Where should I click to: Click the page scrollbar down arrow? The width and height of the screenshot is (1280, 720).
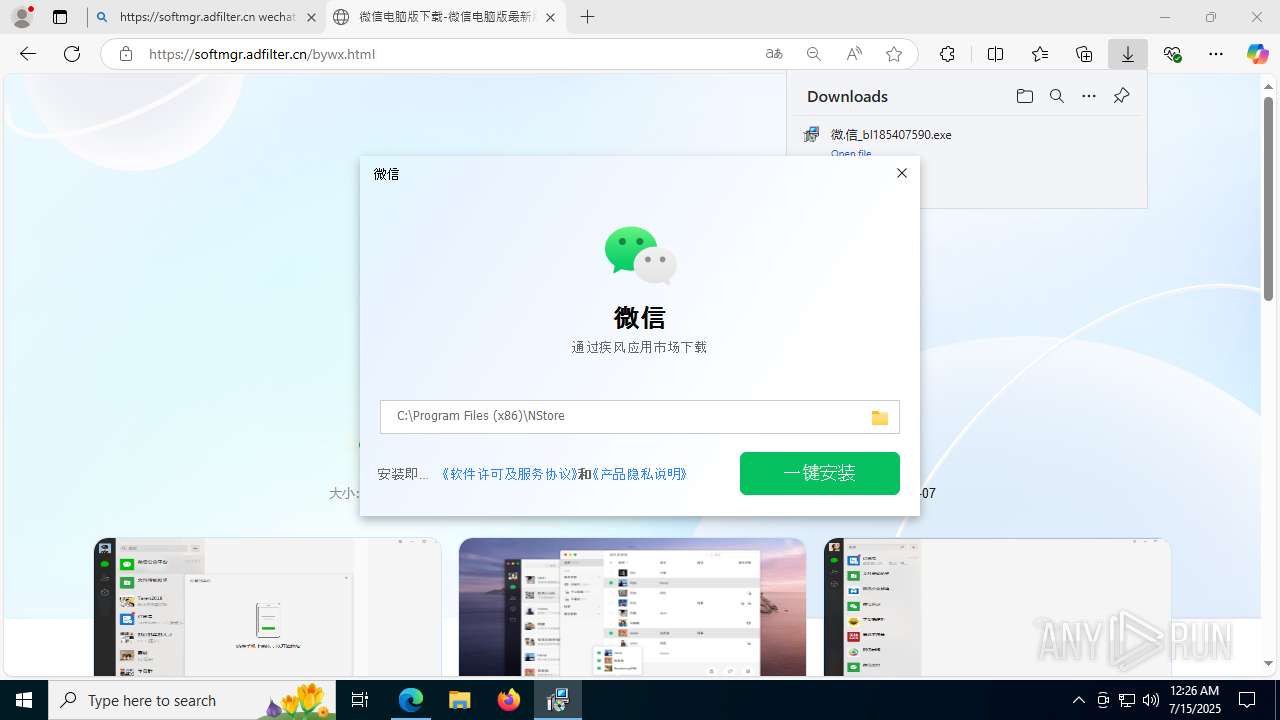coord(1268,663)
